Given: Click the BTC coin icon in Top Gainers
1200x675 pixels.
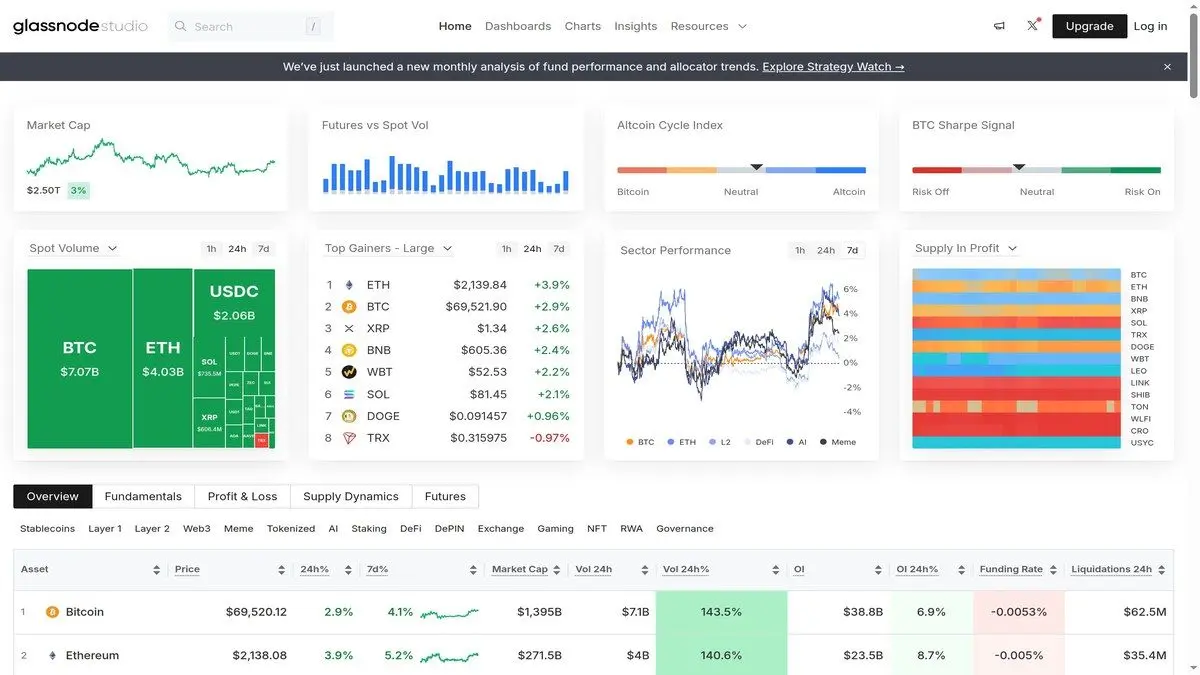Looking at the screenshot, I should tap(349, 307).
